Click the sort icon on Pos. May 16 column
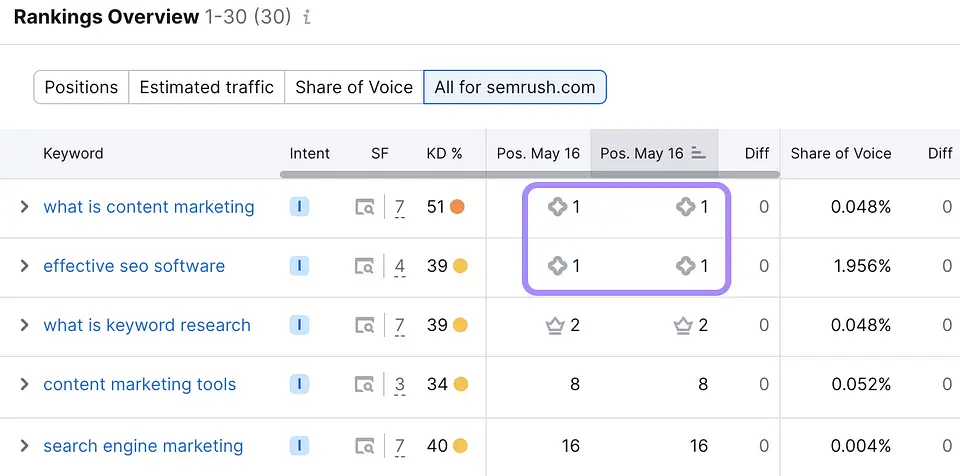 [699, 153]
